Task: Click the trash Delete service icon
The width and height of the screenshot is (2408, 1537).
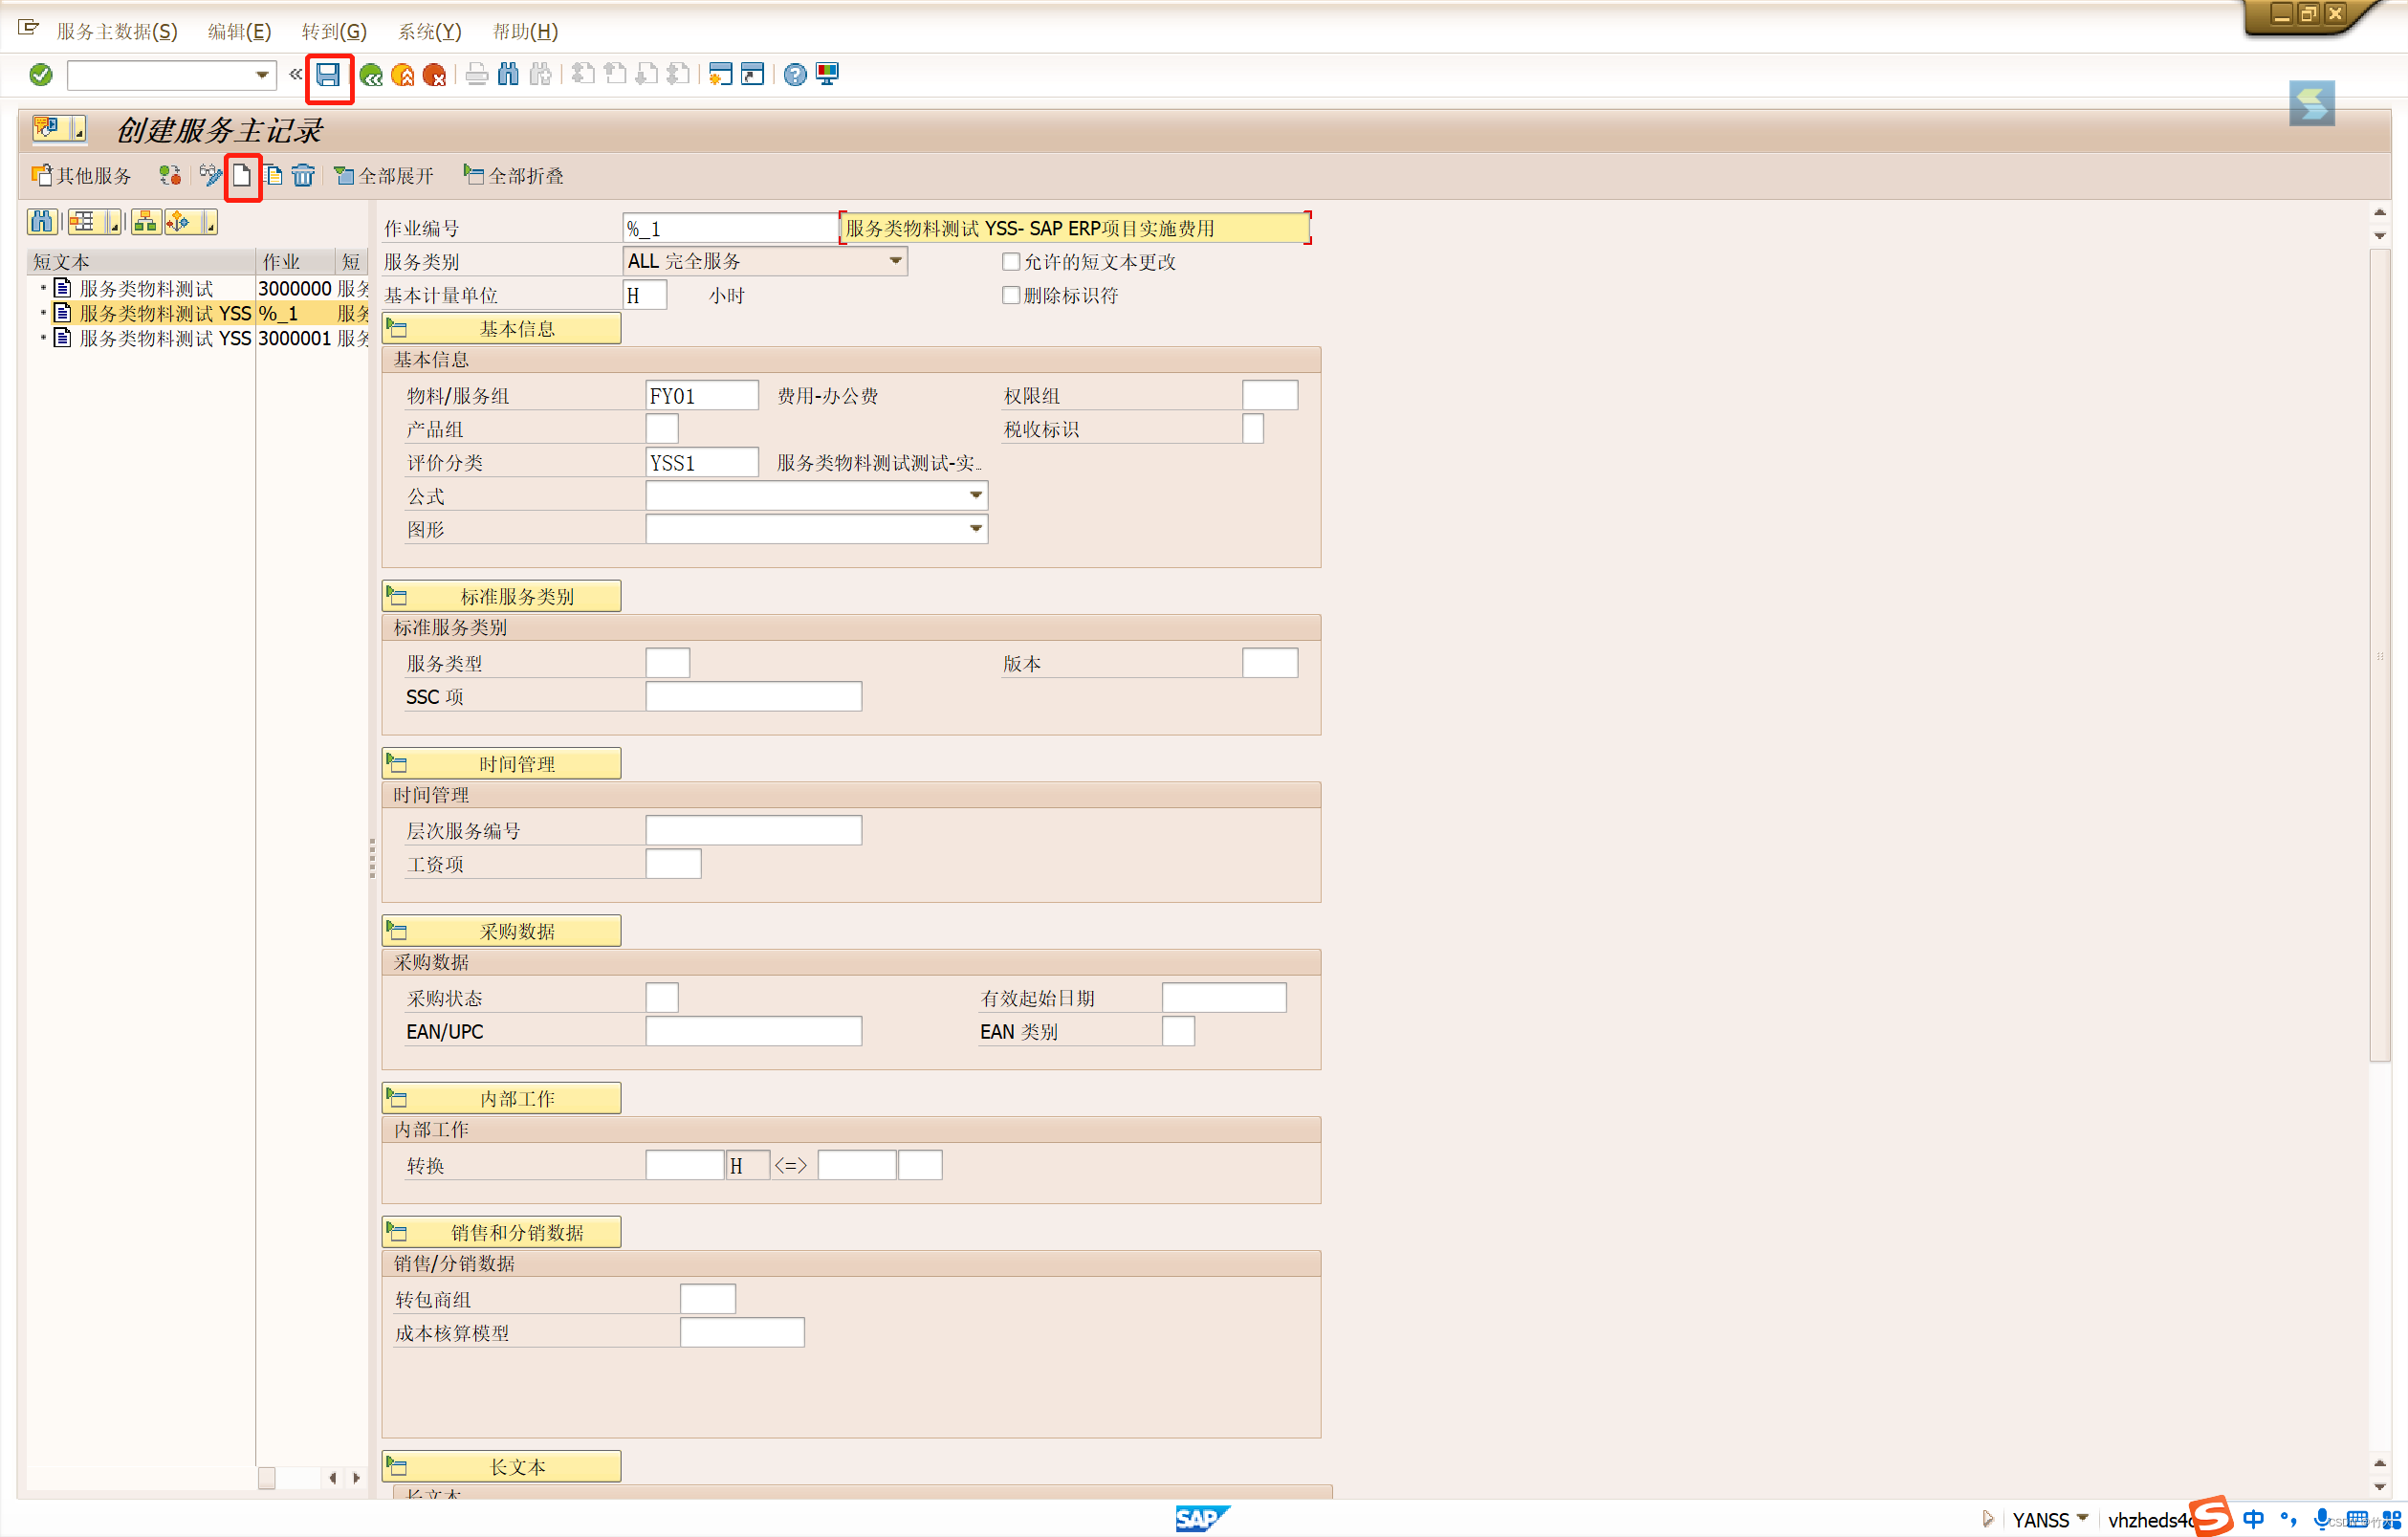Action: (303, 176)
